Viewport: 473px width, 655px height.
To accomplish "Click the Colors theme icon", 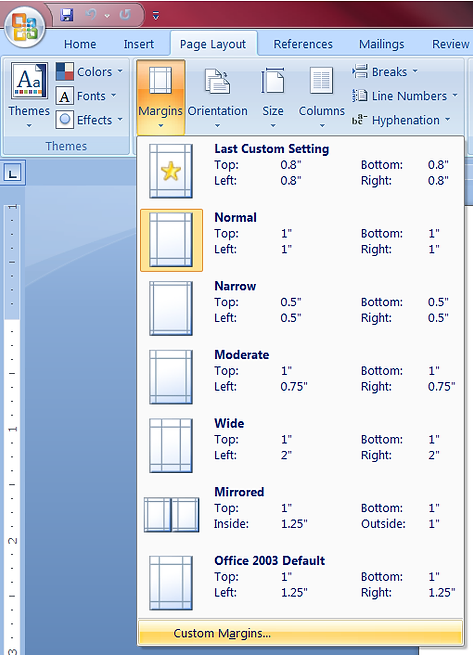I will (x=65, y=71).
